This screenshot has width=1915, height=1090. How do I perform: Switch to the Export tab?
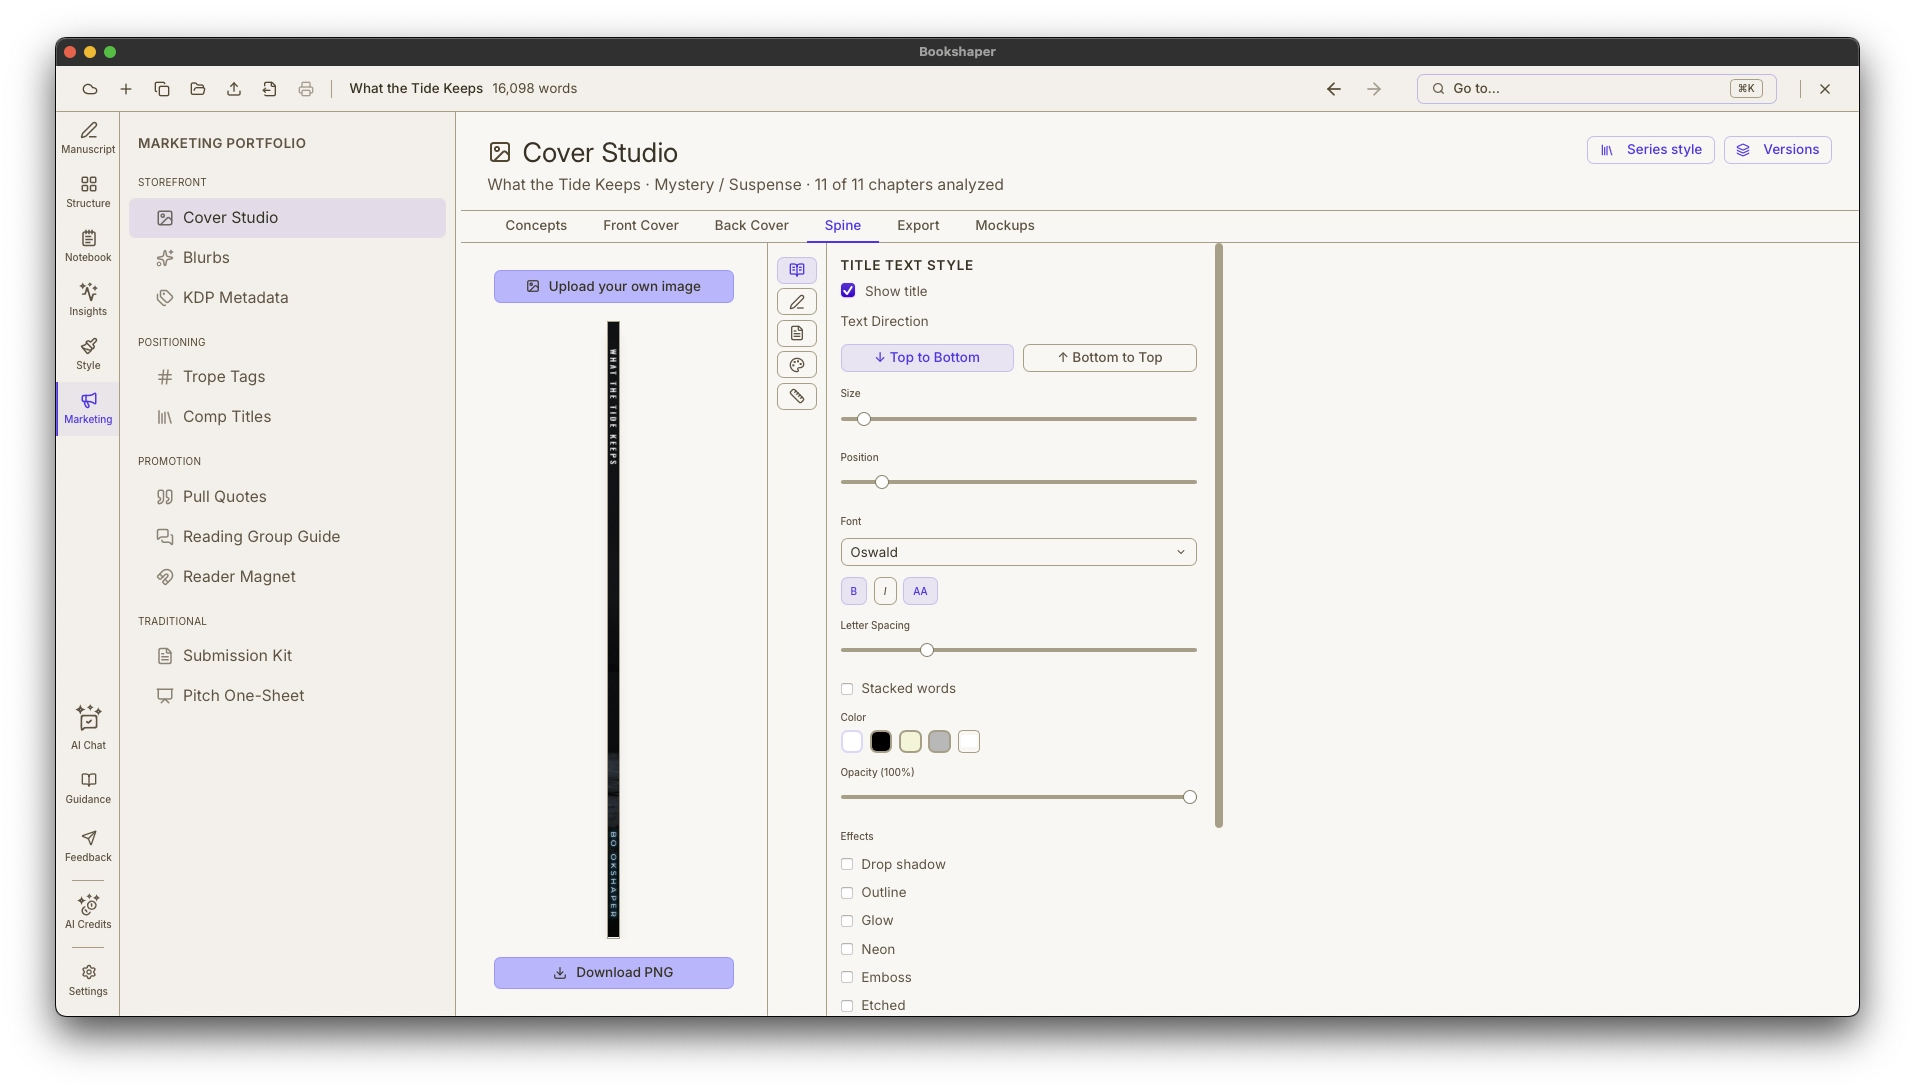point(918,226)
